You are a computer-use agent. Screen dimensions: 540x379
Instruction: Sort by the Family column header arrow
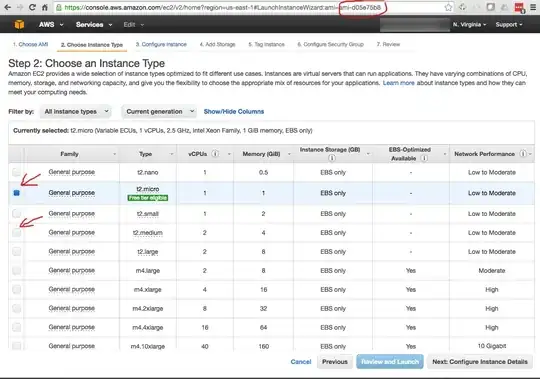point(115,154)
